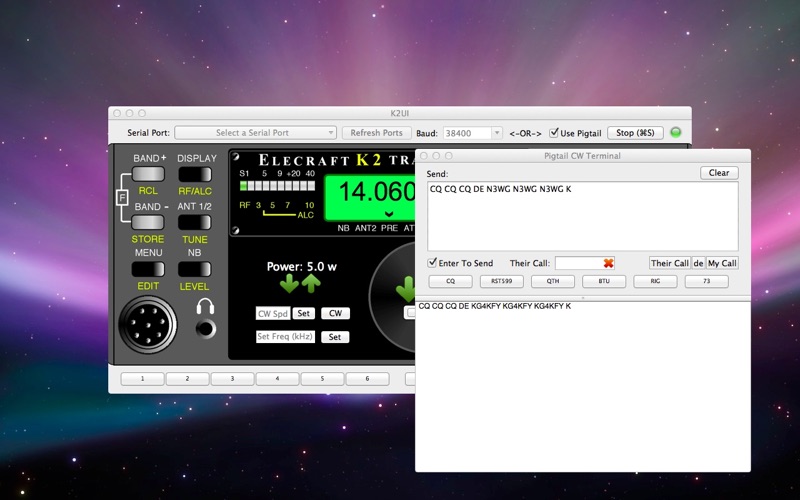Toggle the Enter To Send checkbox
The height and width of the screenshot is (500, 800).
pyautogui.click(x=432, y=263)
